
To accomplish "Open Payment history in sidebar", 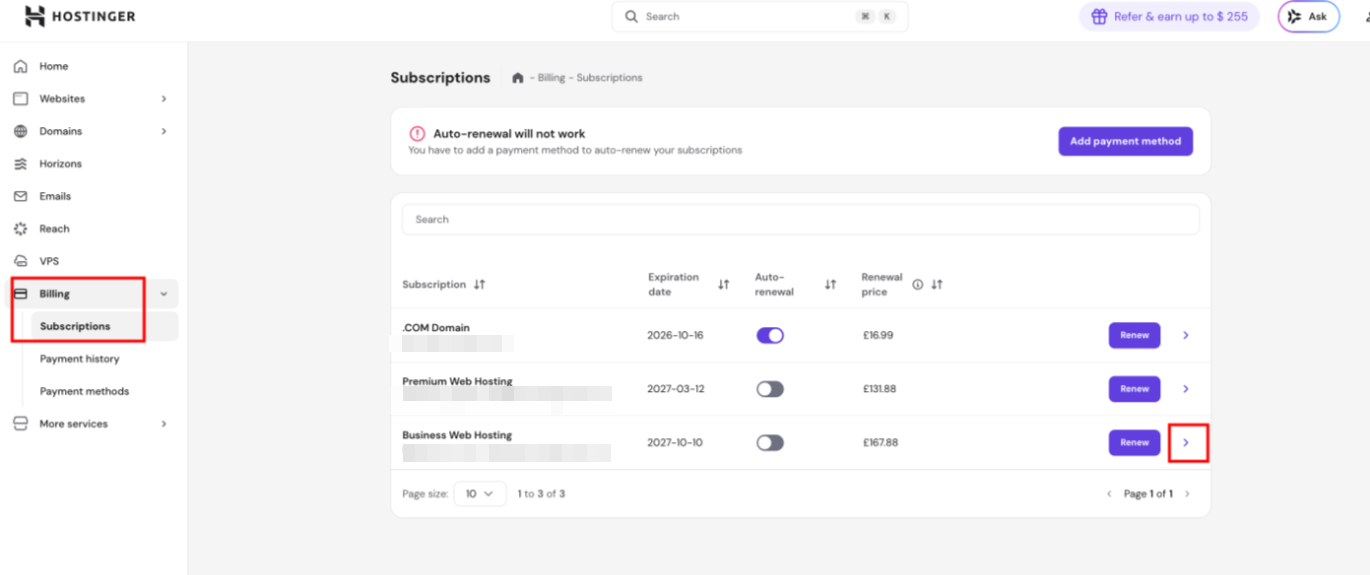I will click(x=79, y=359).
